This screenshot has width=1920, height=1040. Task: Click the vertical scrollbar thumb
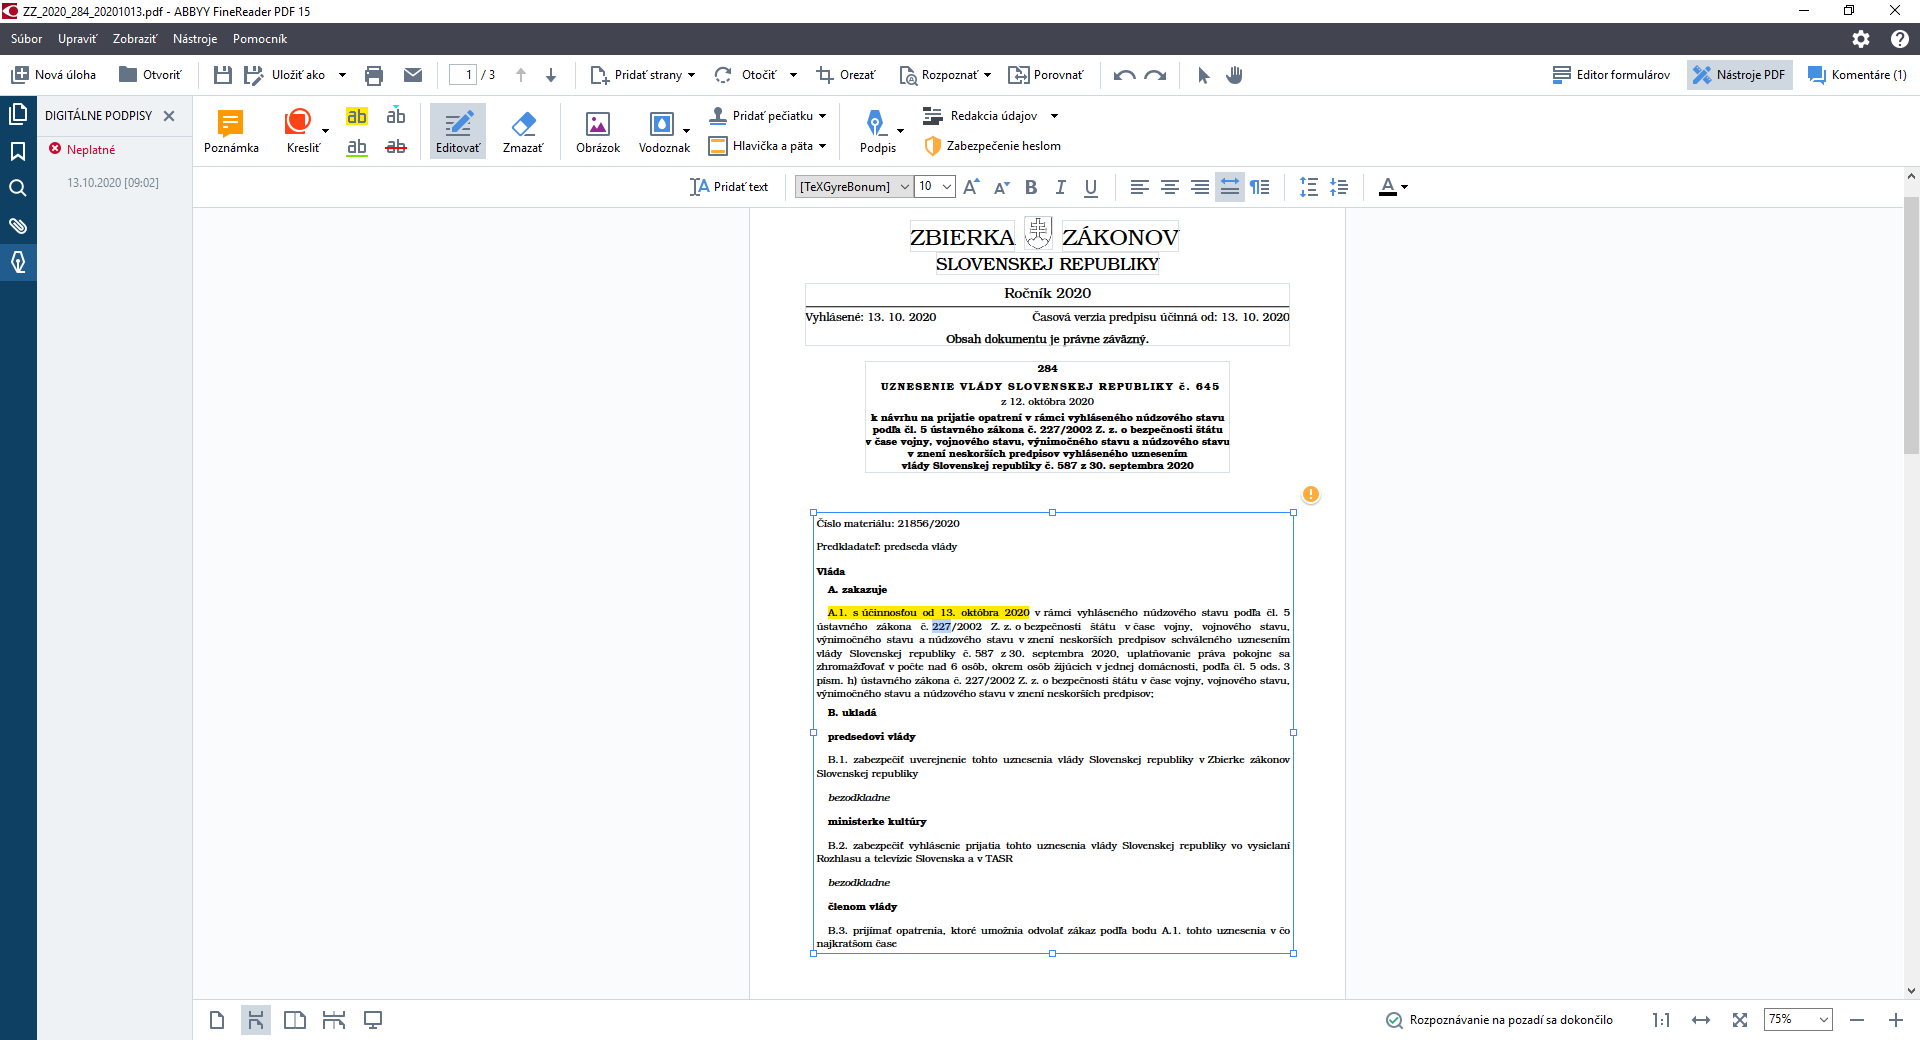click(x=1911, y=325)
